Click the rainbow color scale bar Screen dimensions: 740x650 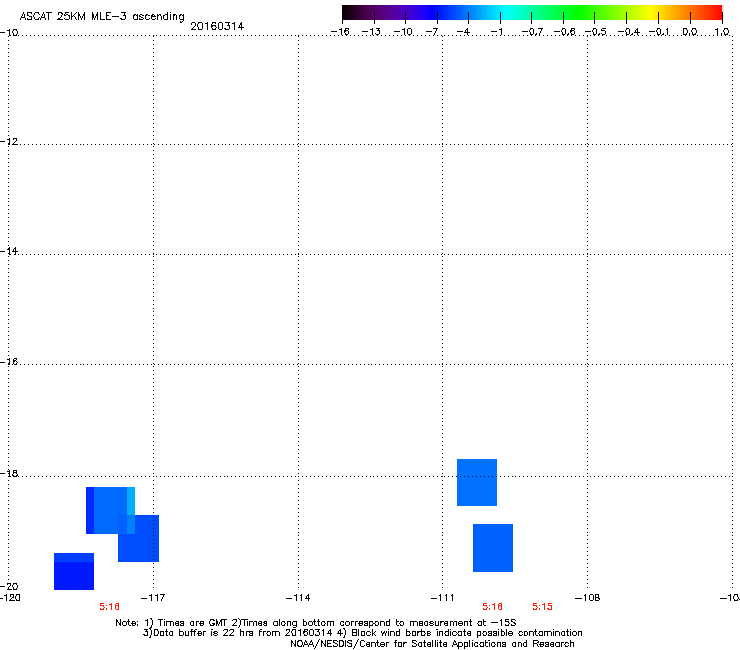coord(532,13)
